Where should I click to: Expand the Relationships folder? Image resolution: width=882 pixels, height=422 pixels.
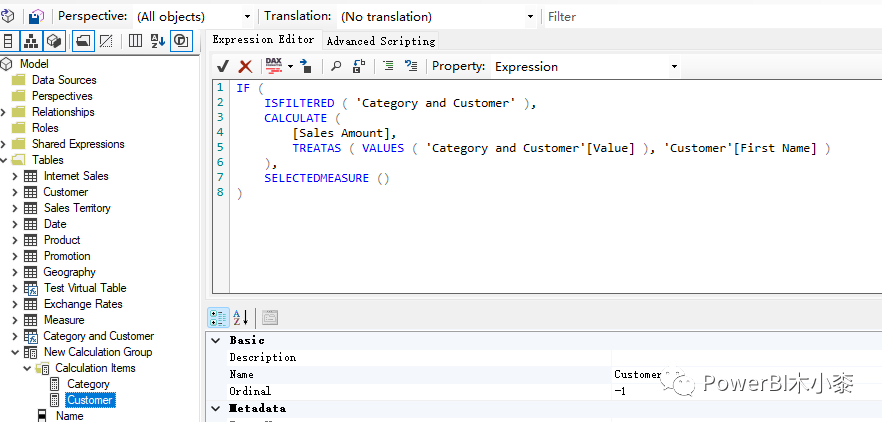4,112
